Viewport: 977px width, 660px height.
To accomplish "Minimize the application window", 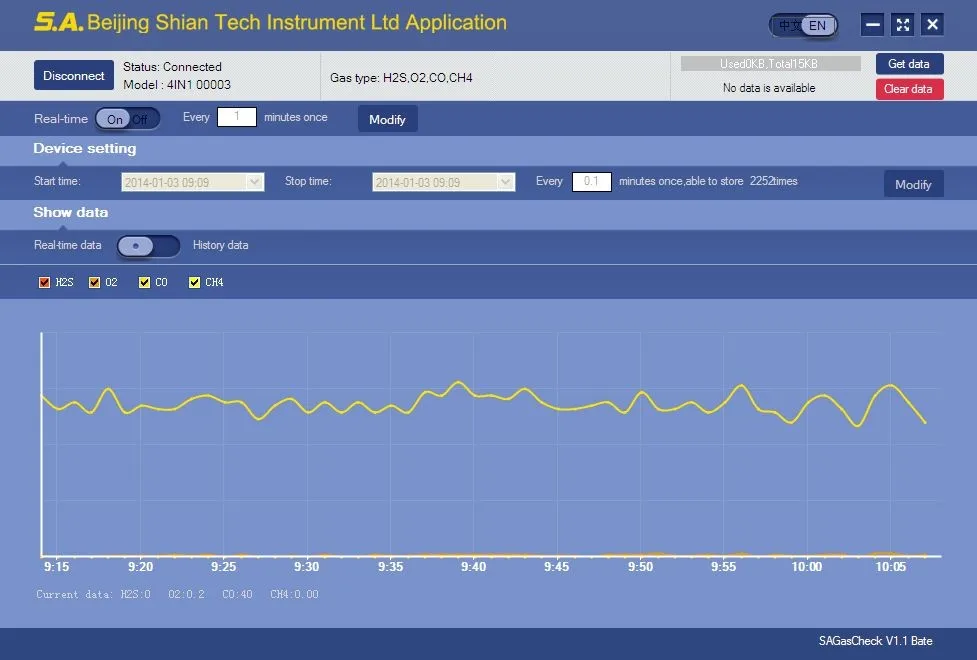I will pyautogui.click(x=873, y=25).
